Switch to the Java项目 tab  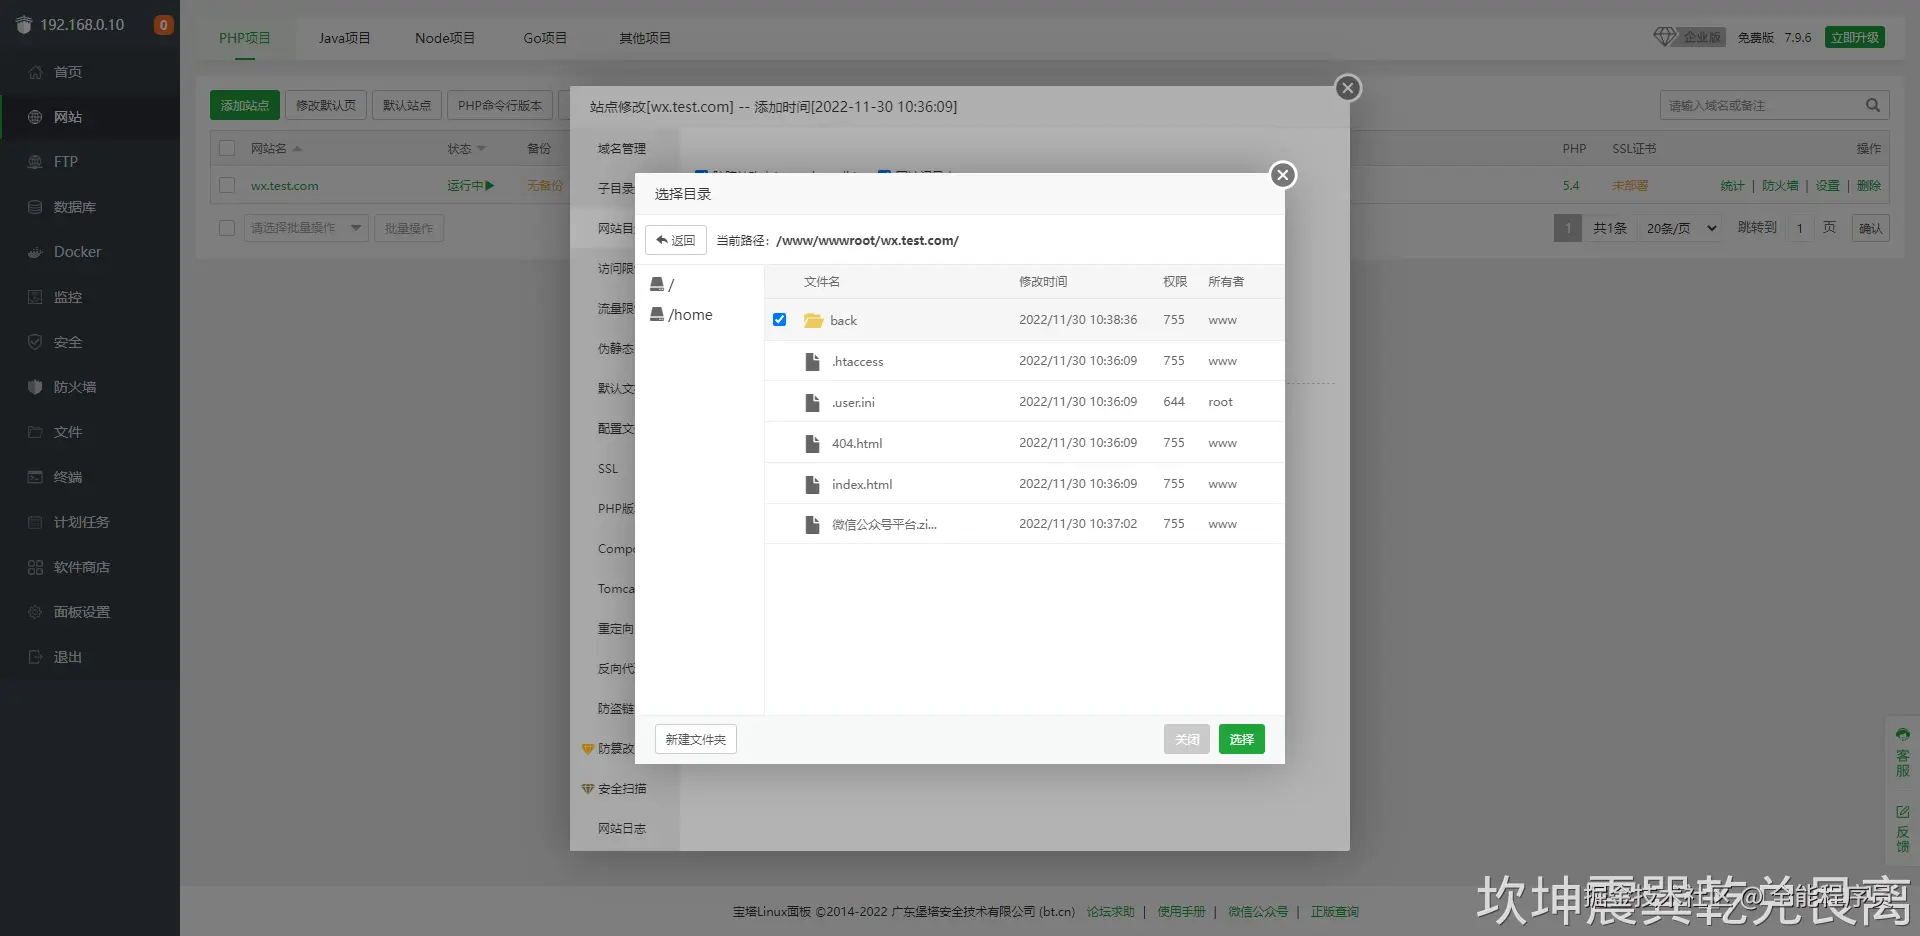[x=345, y=38]
